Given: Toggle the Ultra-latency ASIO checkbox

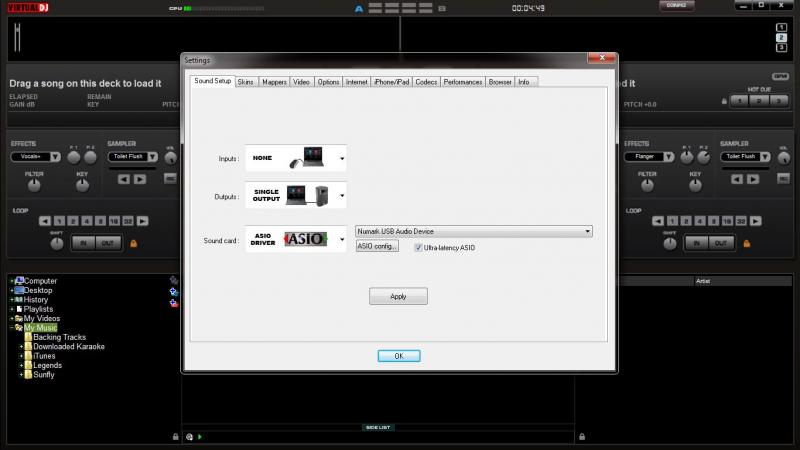Looking at the screenshot, I should point(419,247).
